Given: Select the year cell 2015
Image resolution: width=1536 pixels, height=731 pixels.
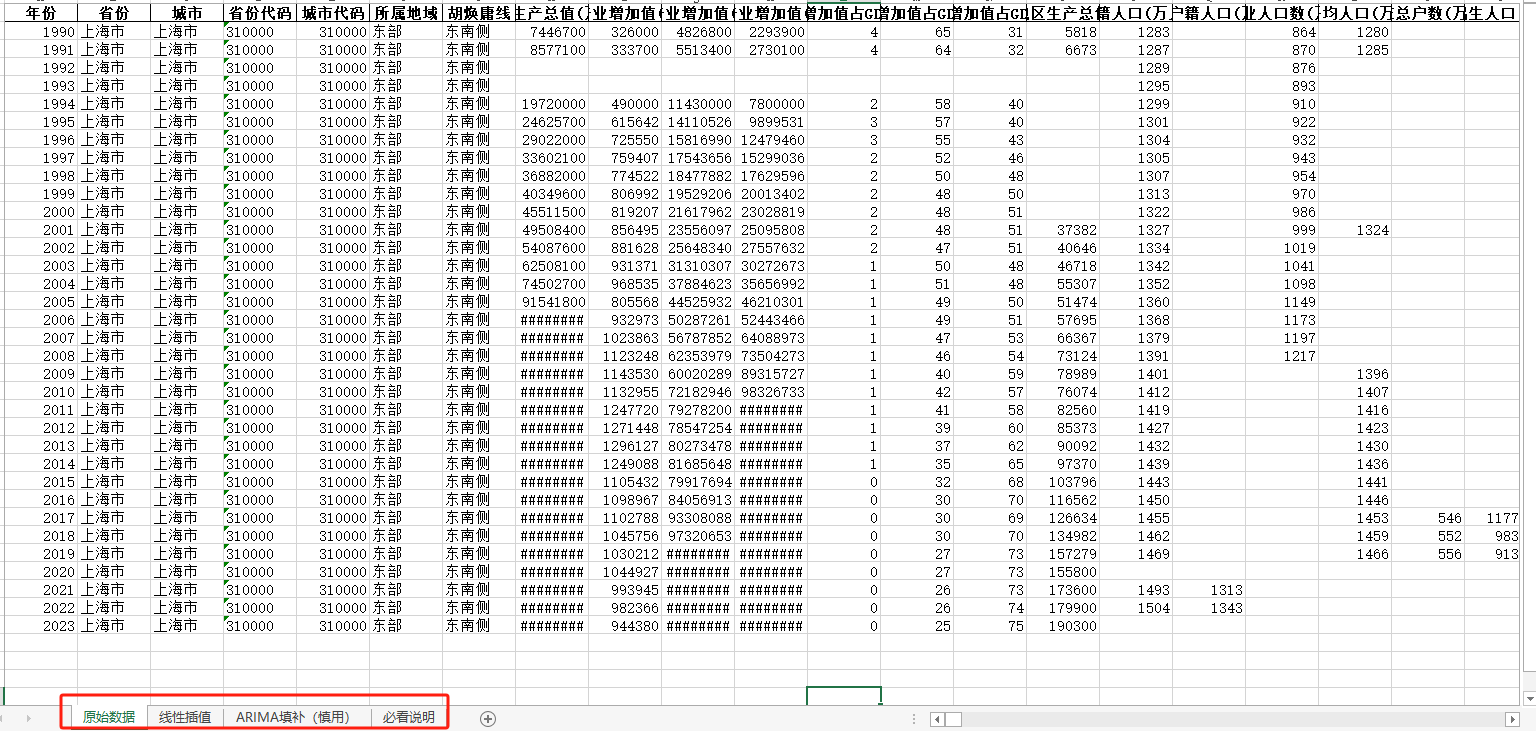Looking at the screenshot, I should tap(41, 482).
